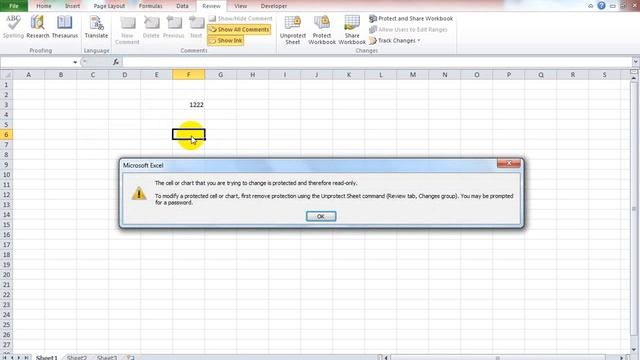Switch to the Home tab

click(44, 6)
